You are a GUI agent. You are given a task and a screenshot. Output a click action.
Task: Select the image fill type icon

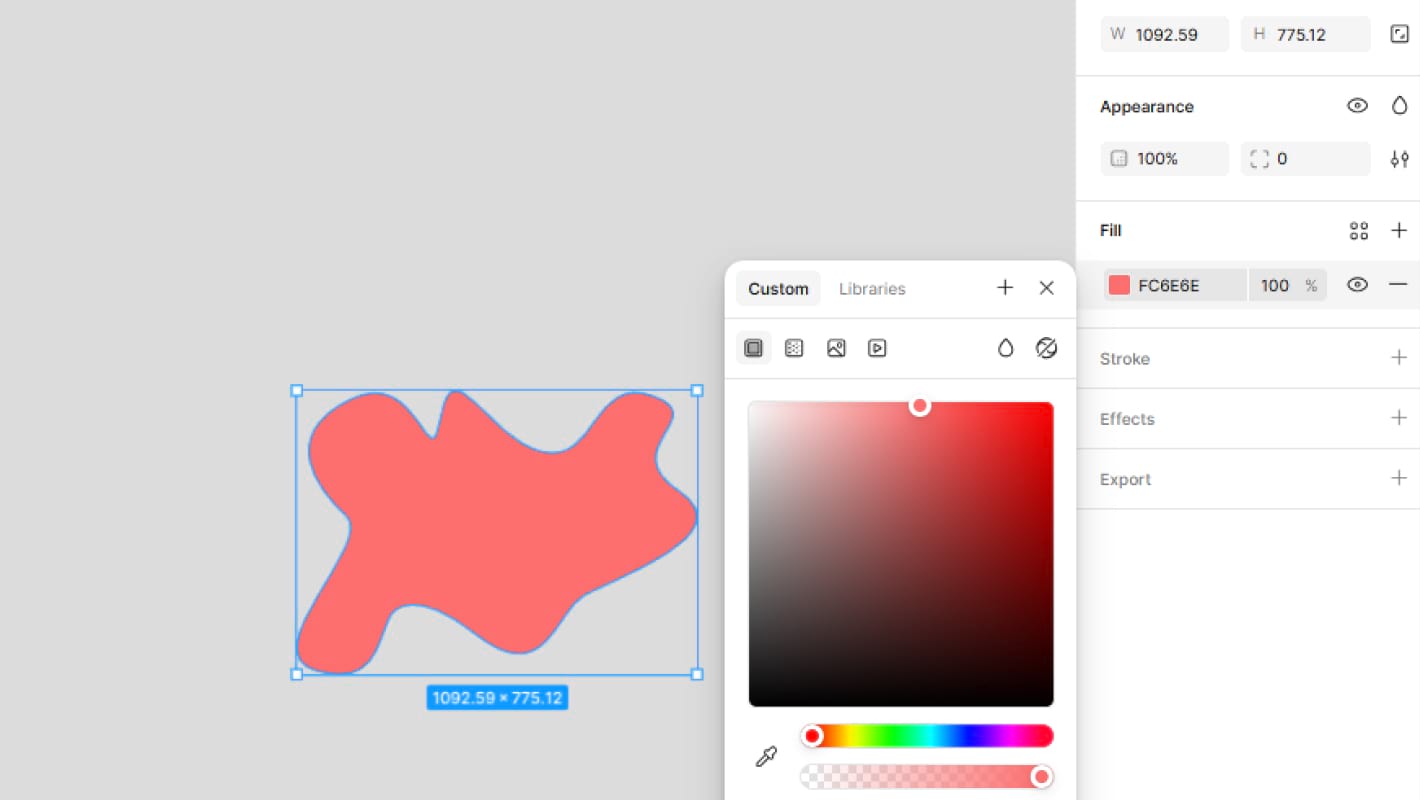836,348
